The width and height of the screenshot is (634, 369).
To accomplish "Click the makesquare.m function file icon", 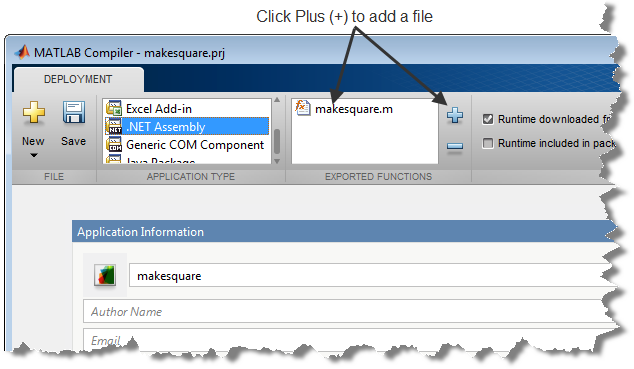I will [x=302, y=108].
